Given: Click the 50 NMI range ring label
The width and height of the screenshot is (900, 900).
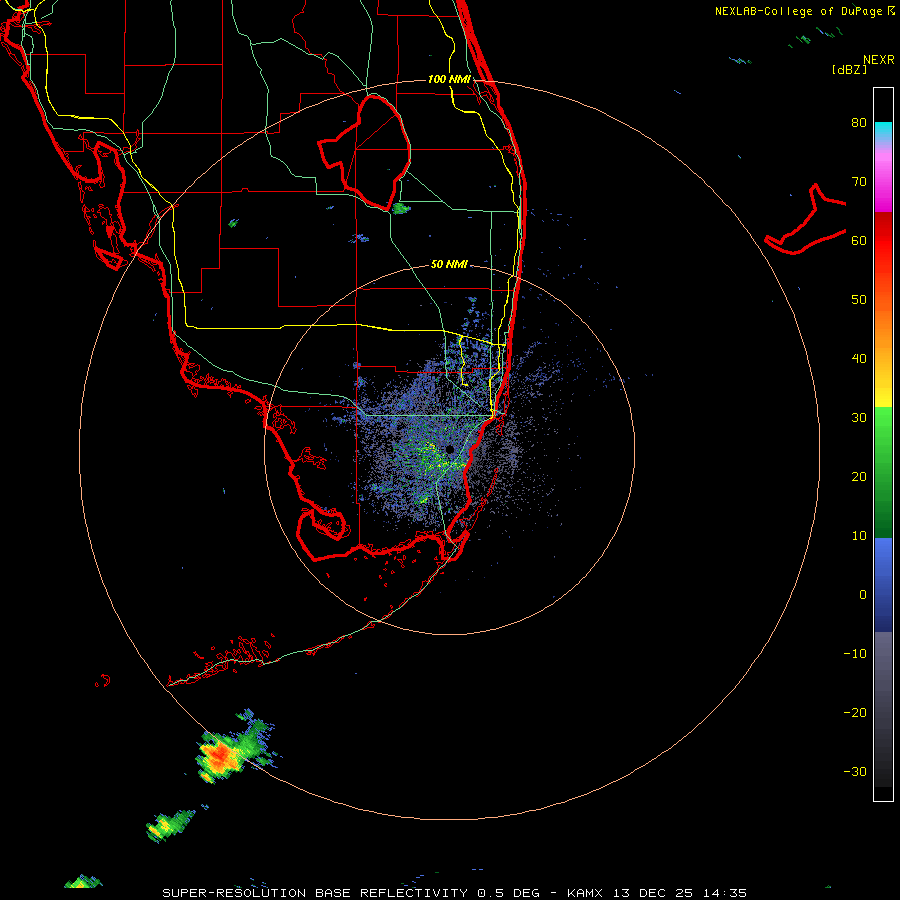Looking at the screenshot, I should [x=449, y=264].
